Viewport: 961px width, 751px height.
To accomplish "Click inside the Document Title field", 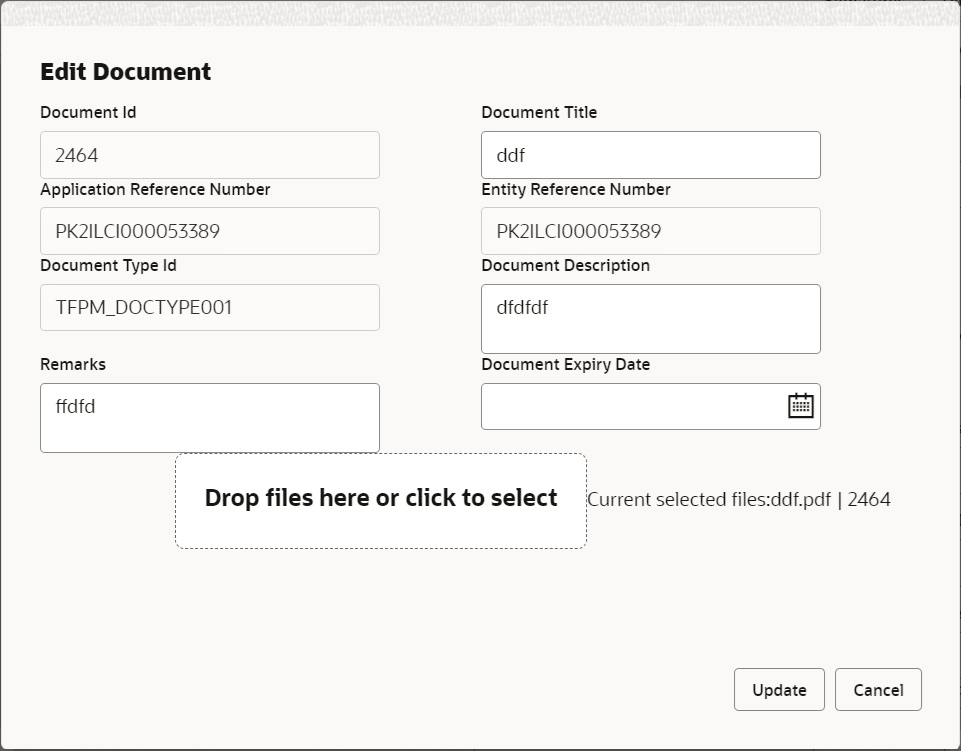I will pos(650,155).
